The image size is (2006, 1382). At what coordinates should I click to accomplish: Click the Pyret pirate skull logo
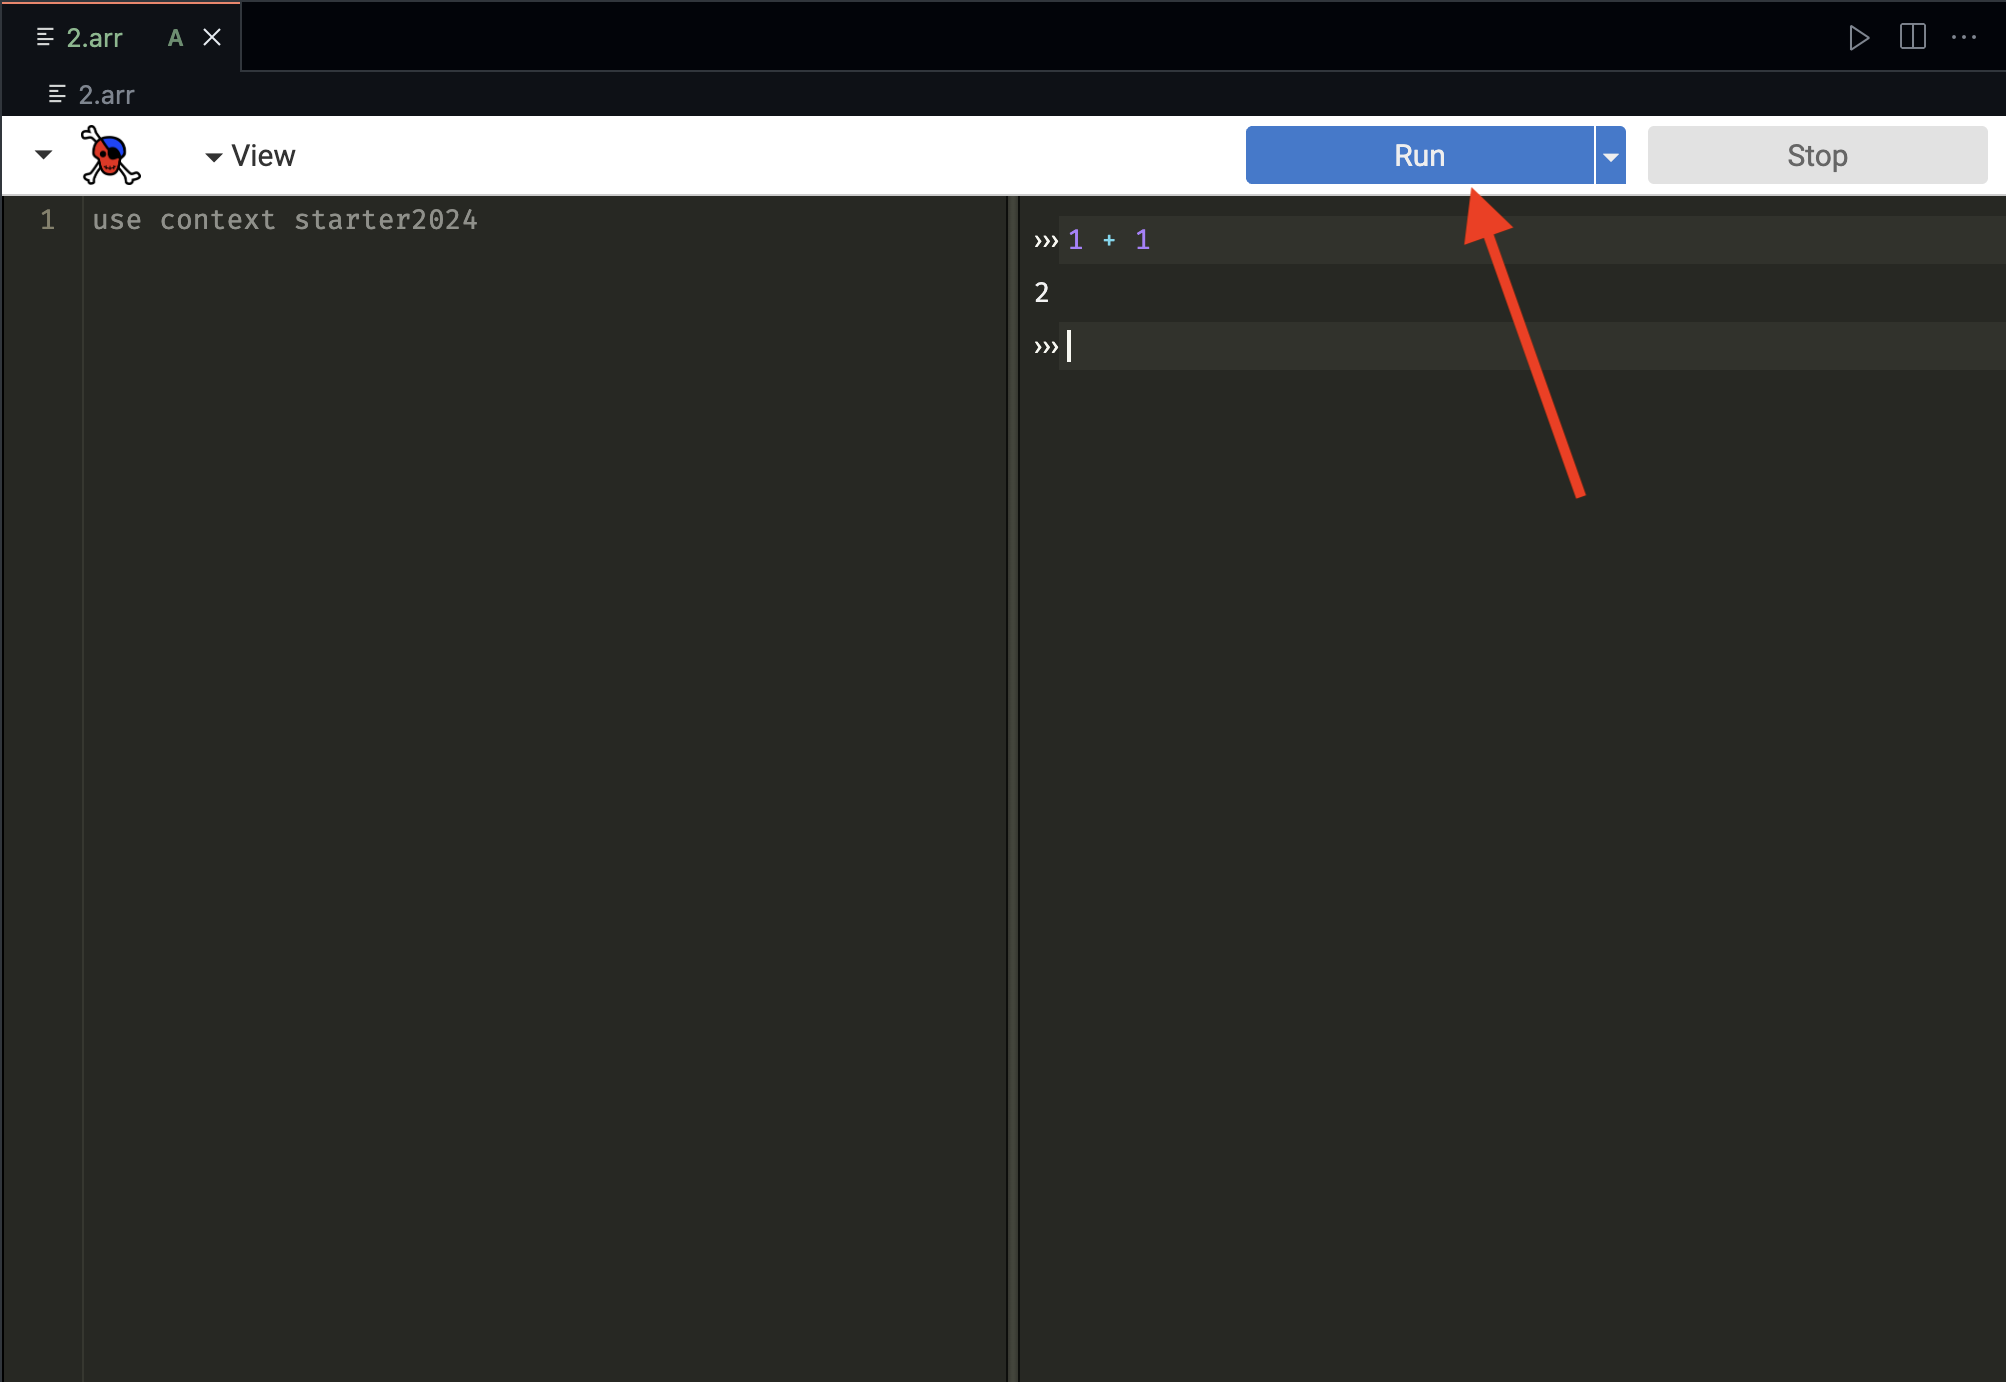(110, 155)
